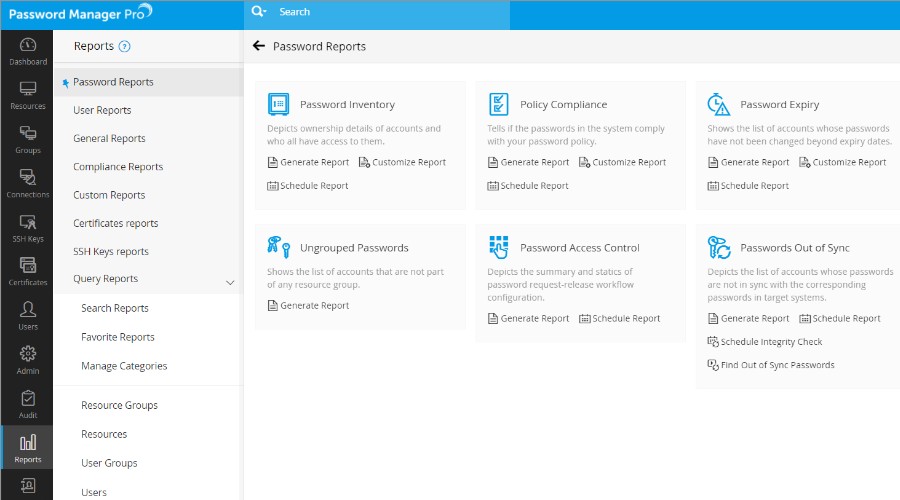Screen dimensions: 900x500
Task: Open Favorite Reports entry
Action: click(x=118, y=337)
